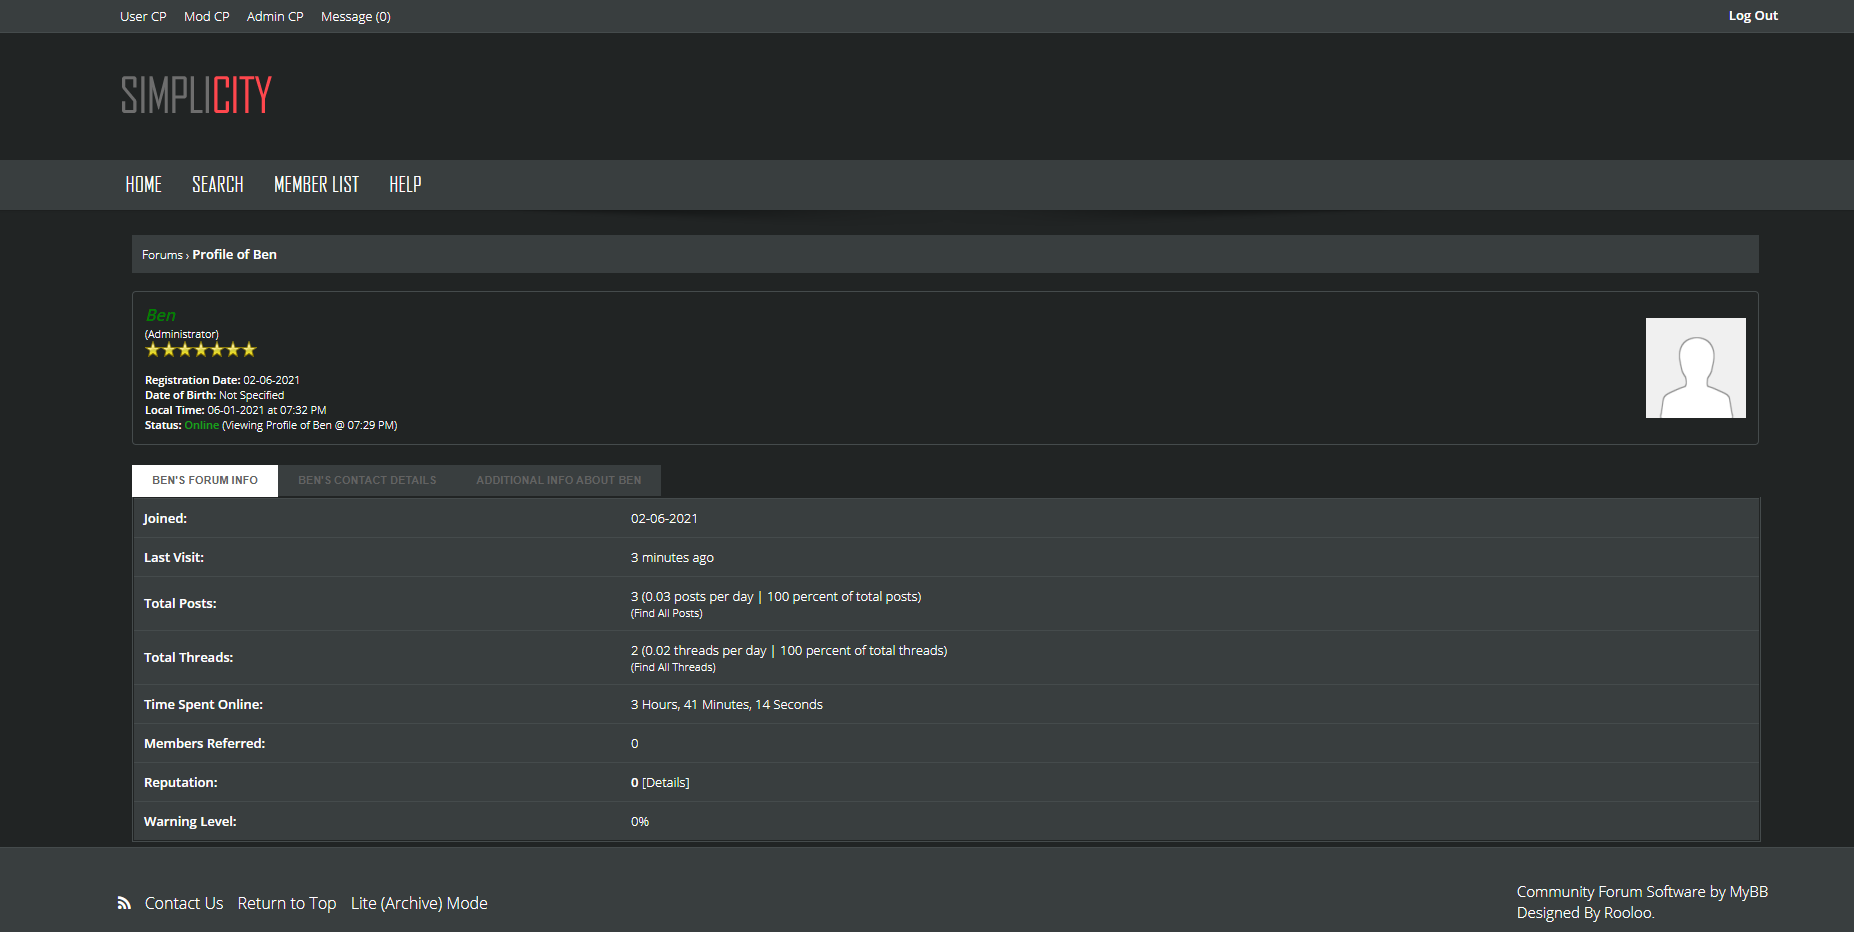The image size is (1854, 932).
Task: Click the SimpliCity forum logo
Action: coord(196,95)
